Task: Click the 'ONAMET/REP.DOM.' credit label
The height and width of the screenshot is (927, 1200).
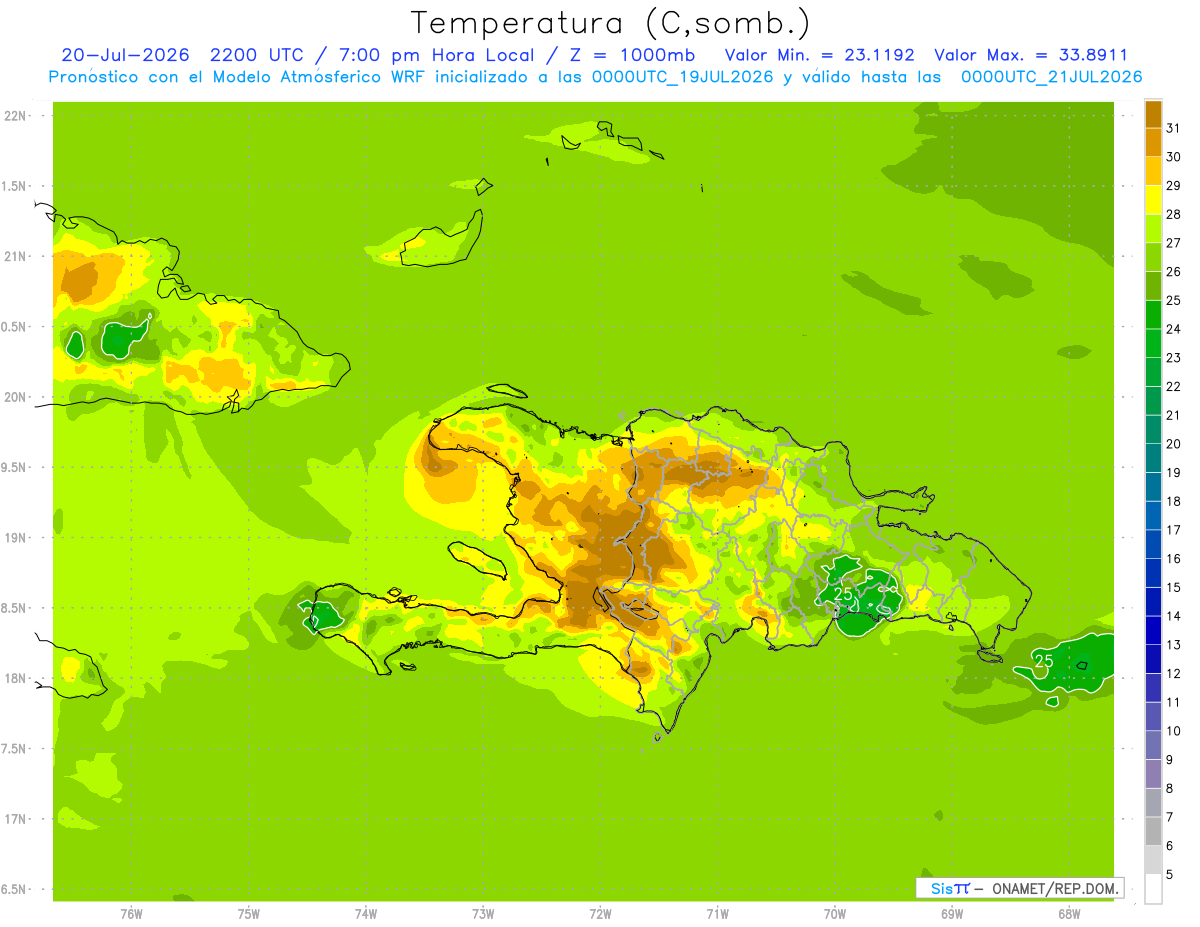Action: [x=1055, y=888]
